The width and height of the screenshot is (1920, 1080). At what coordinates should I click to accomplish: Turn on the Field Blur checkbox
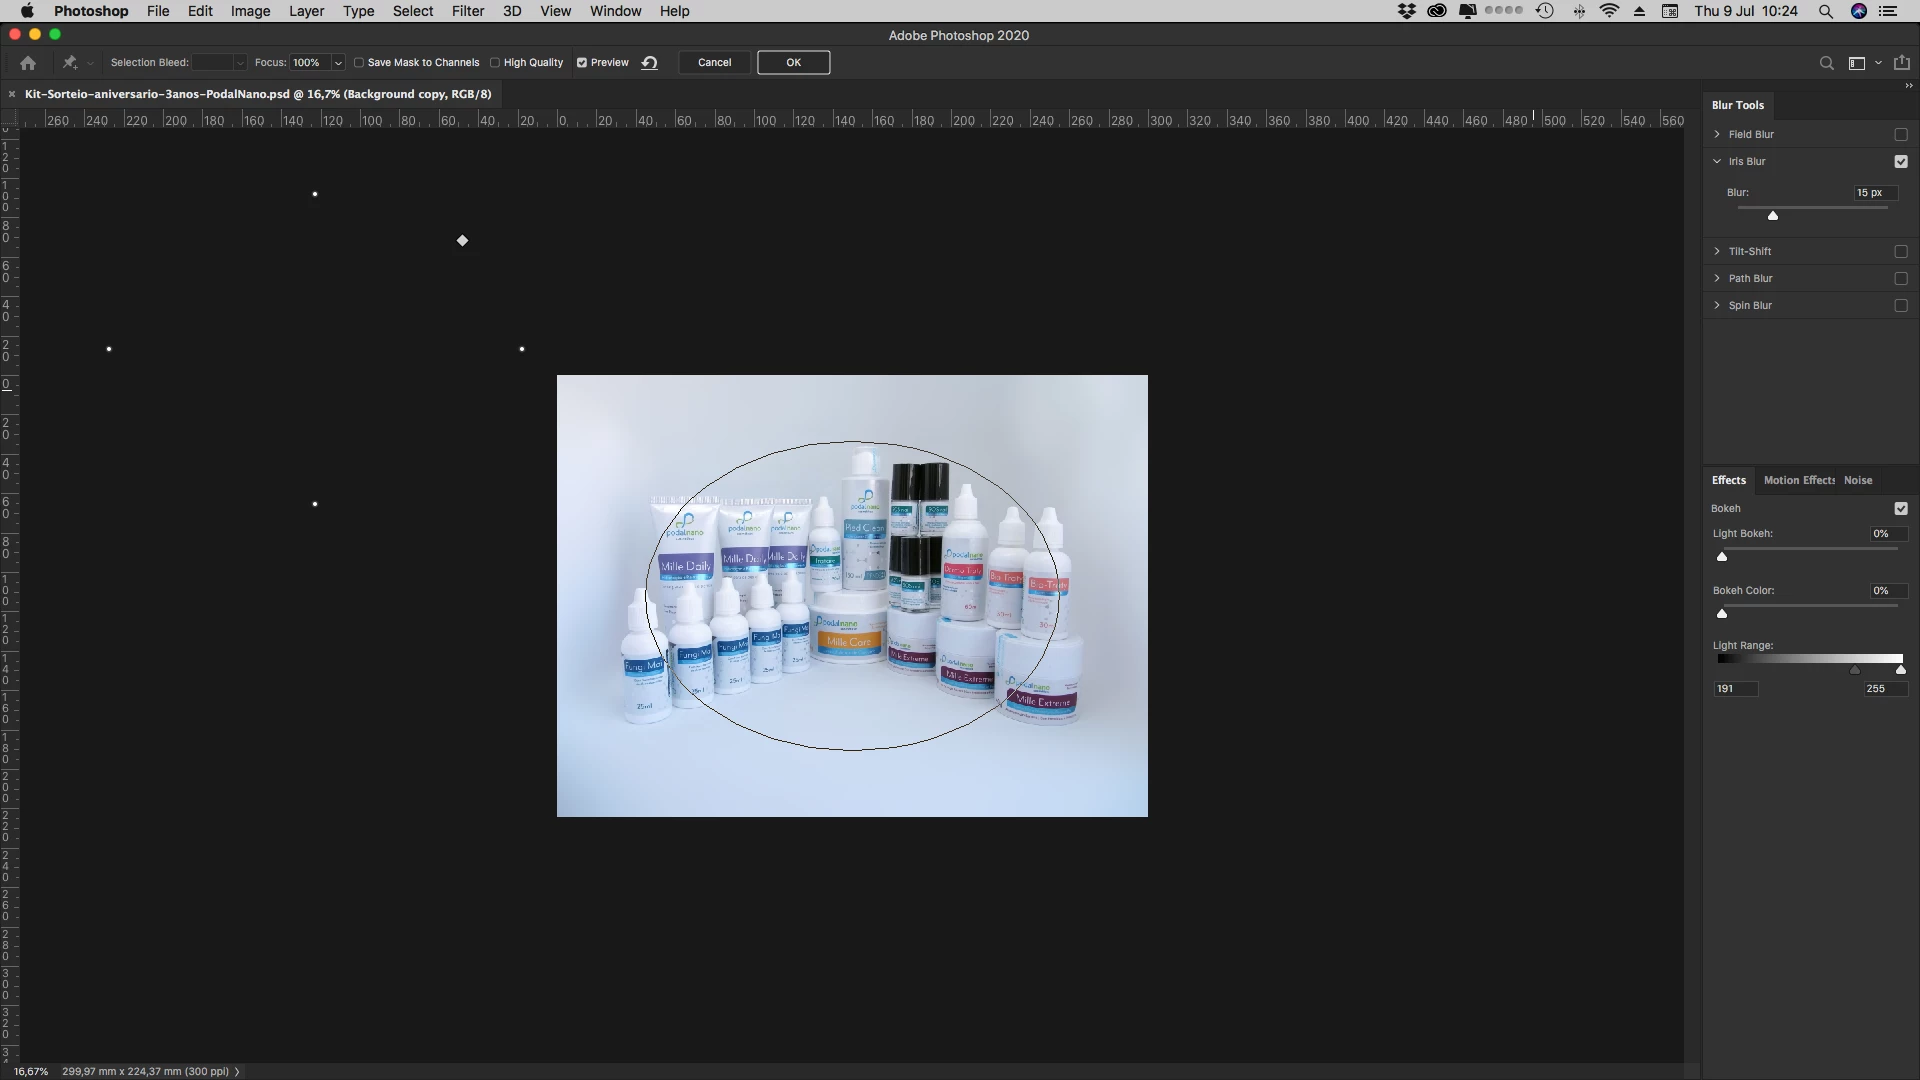[x=1901, y=135]
